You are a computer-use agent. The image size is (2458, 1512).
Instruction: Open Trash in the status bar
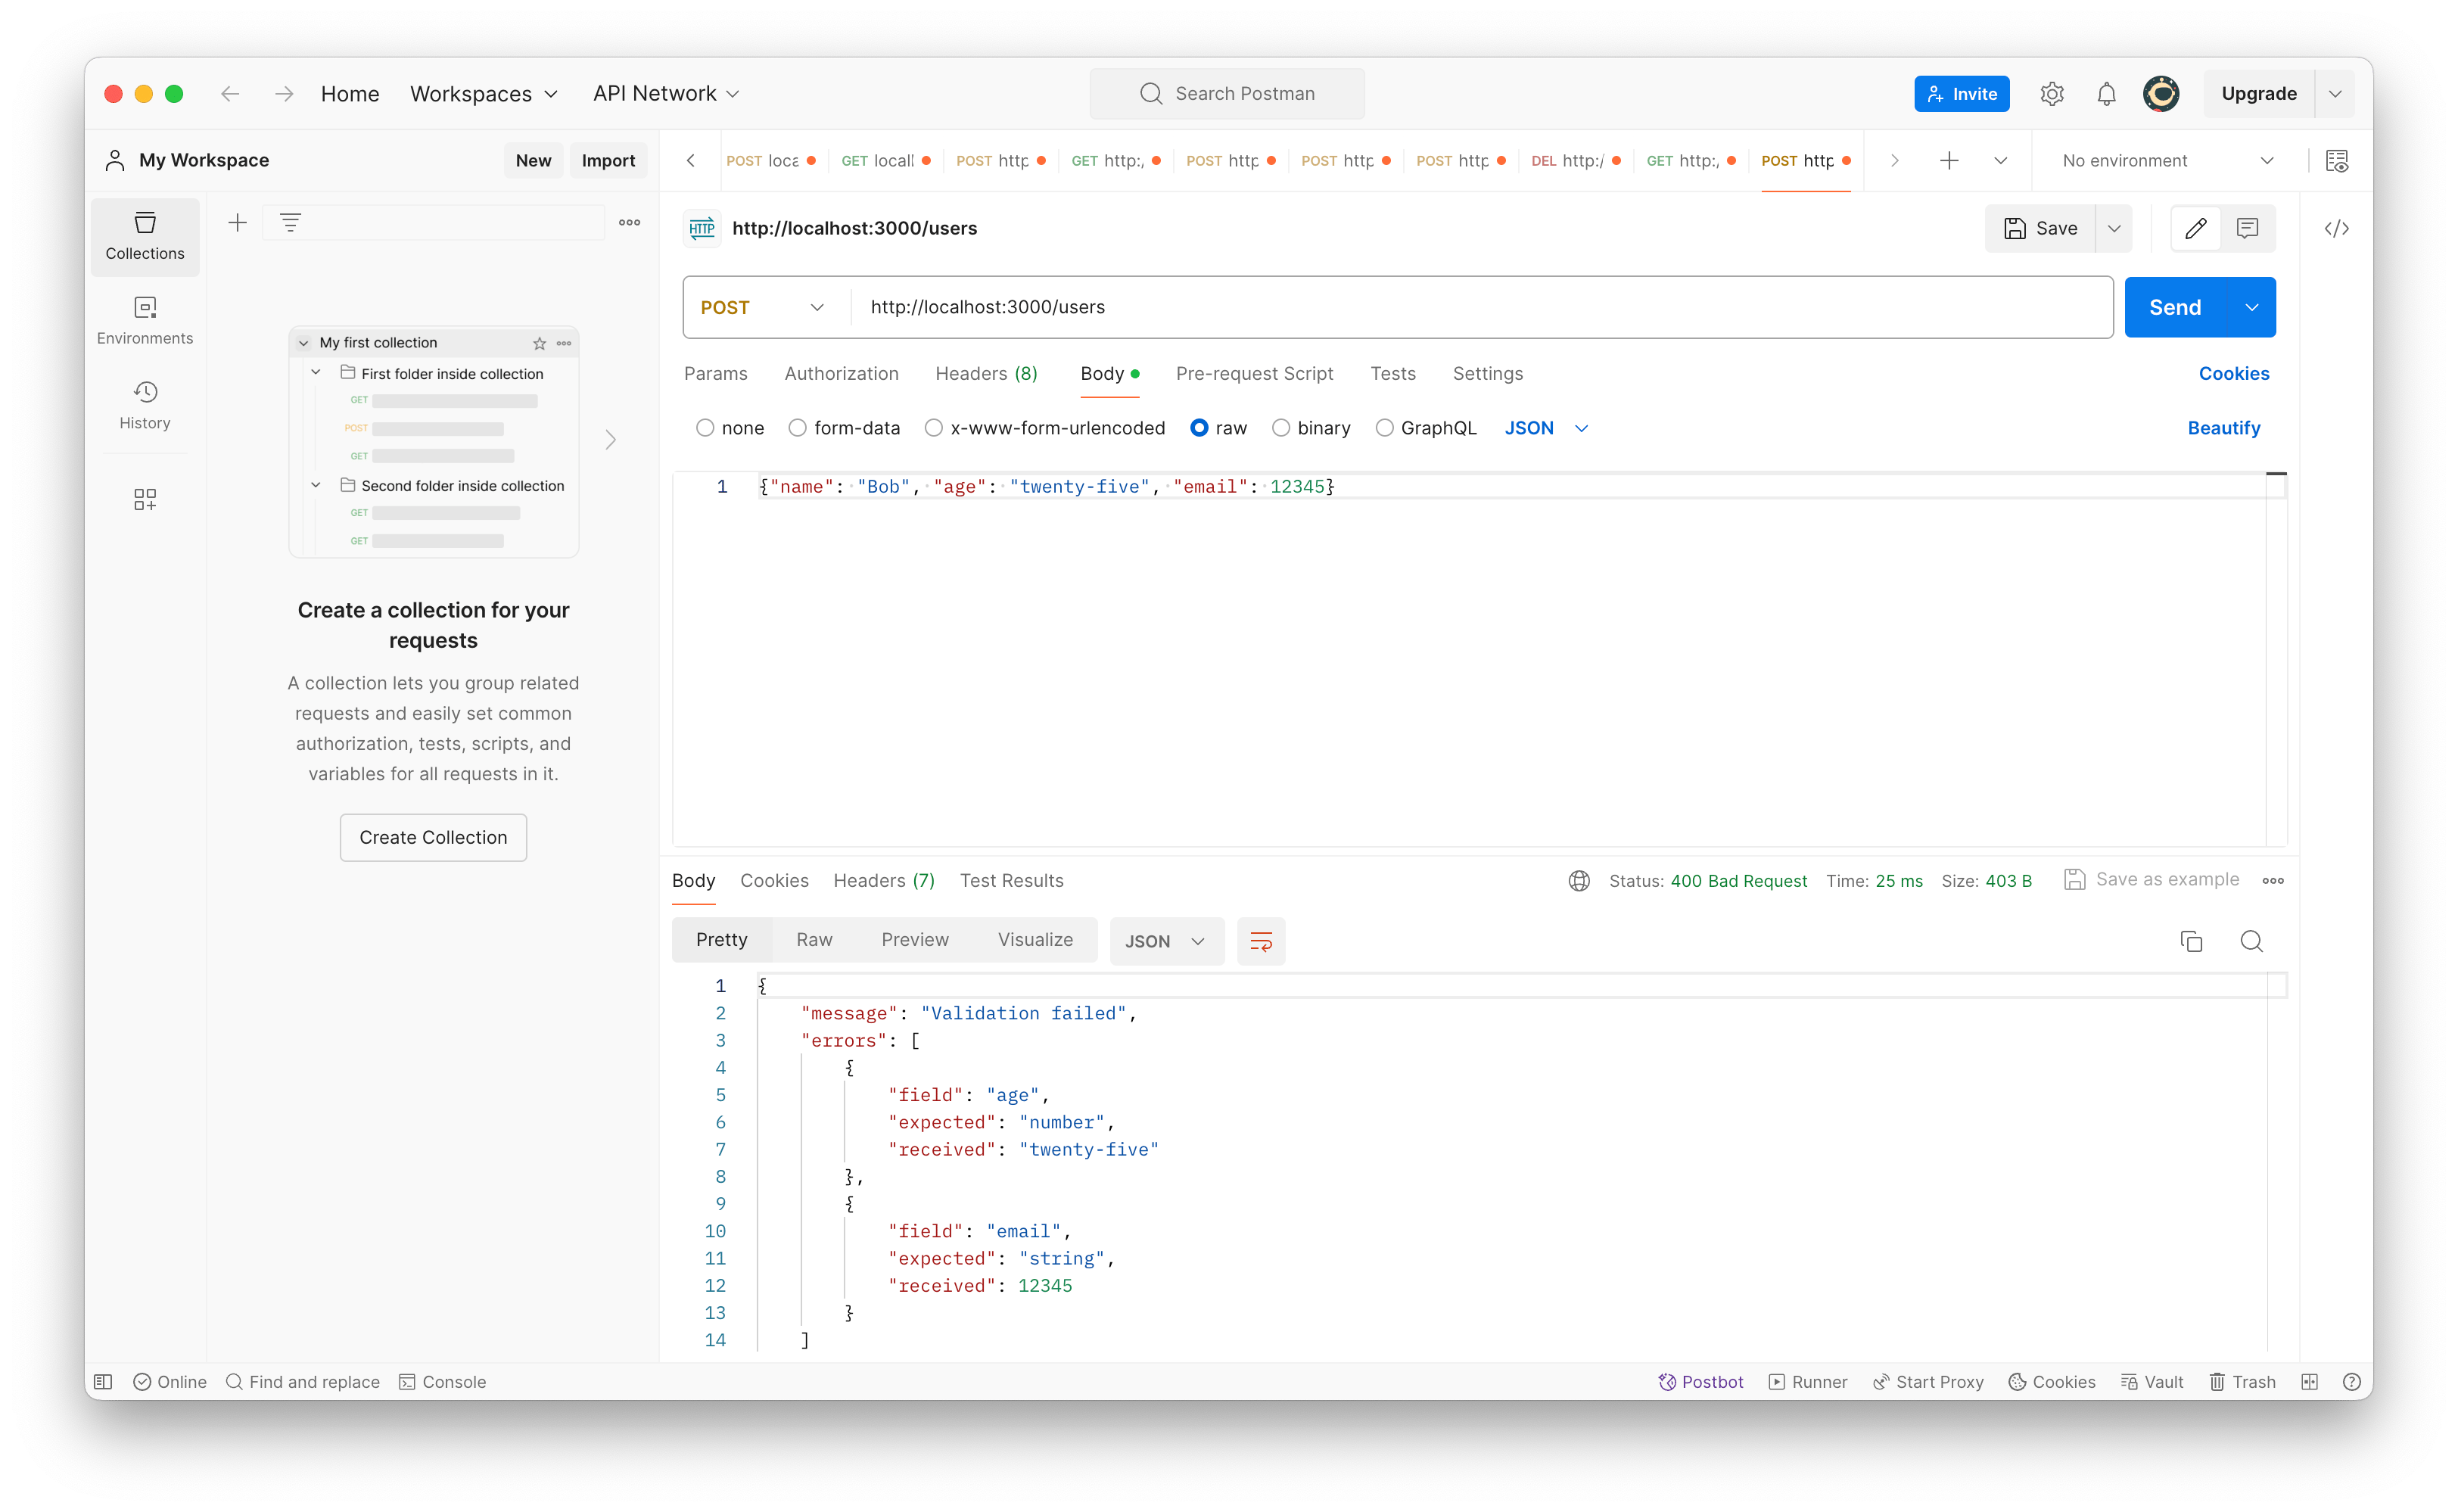(x=2242, y=1381)
